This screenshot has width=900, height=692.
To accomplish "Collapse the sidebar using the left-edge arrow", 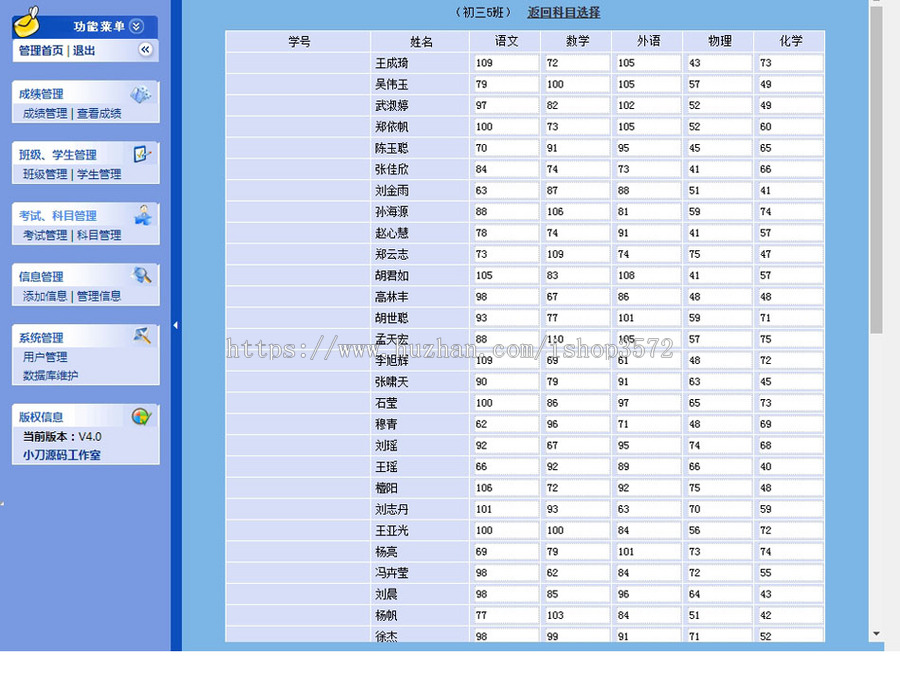I will tap(175, 324).
